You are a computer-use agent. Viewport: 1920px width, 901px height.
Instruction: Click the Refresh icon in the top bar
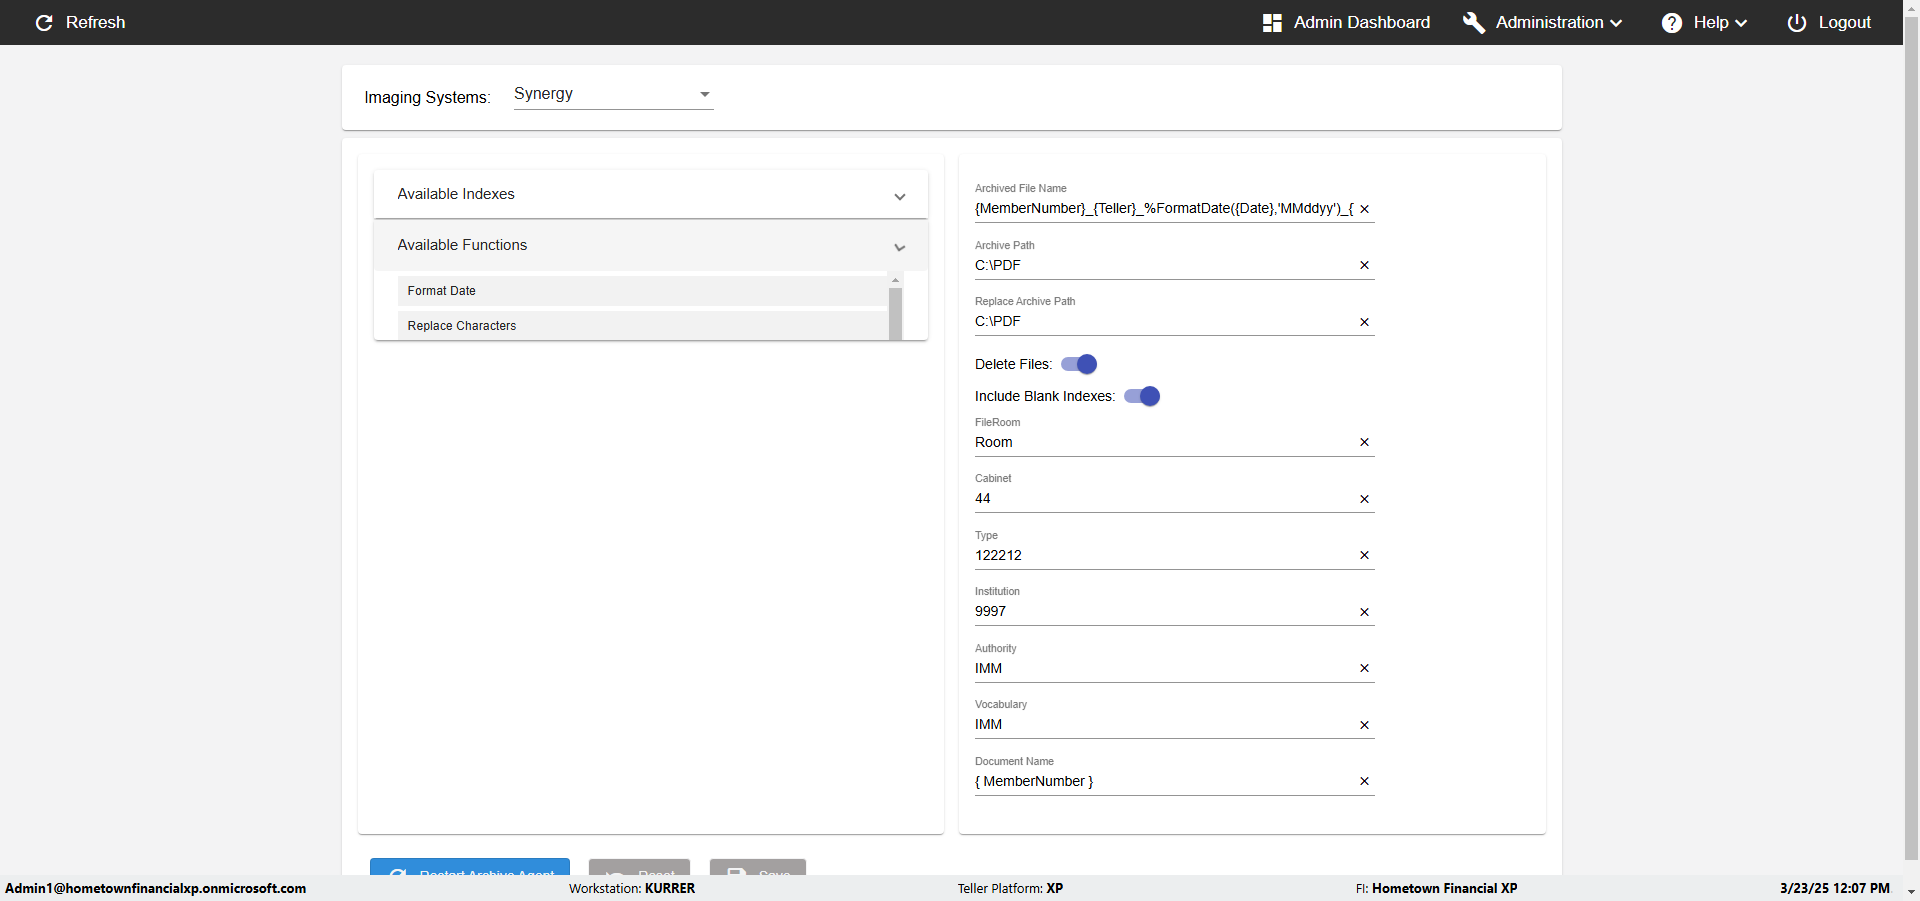pos(44,23)
